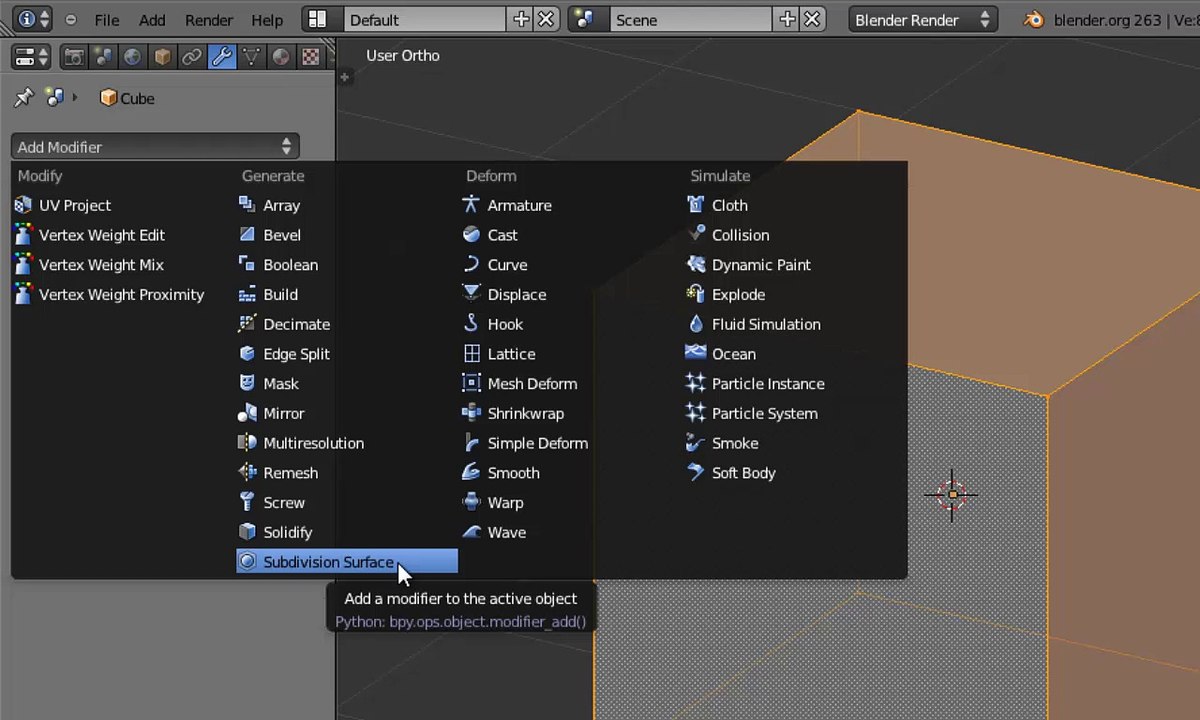
Task: Add a Curve modifier
Action: click(495, 265)
